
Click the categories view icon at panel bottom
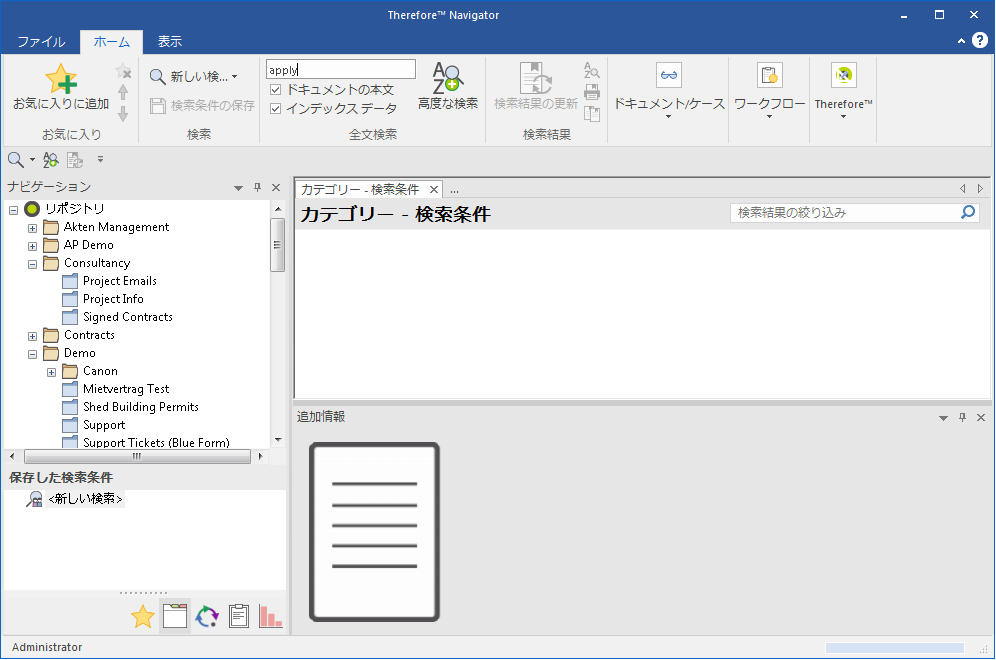[175, 616]
